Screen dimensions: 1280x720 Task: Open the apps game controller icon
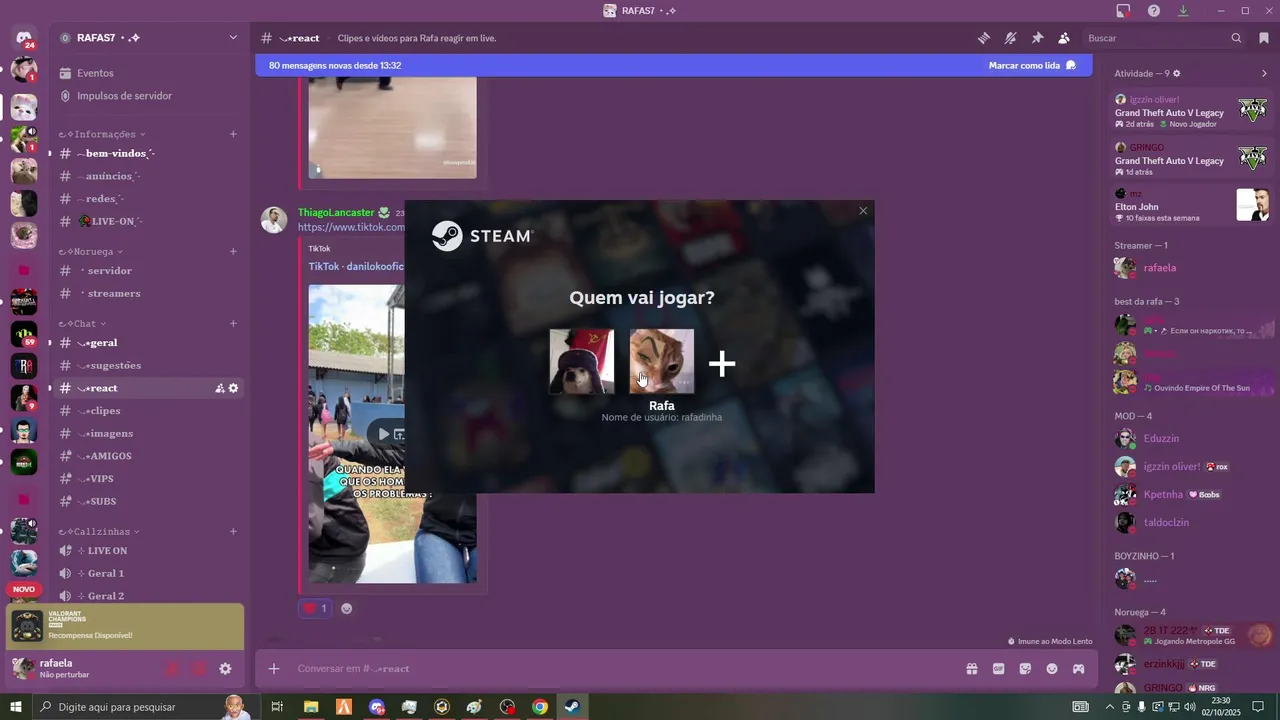(1079, 669)
